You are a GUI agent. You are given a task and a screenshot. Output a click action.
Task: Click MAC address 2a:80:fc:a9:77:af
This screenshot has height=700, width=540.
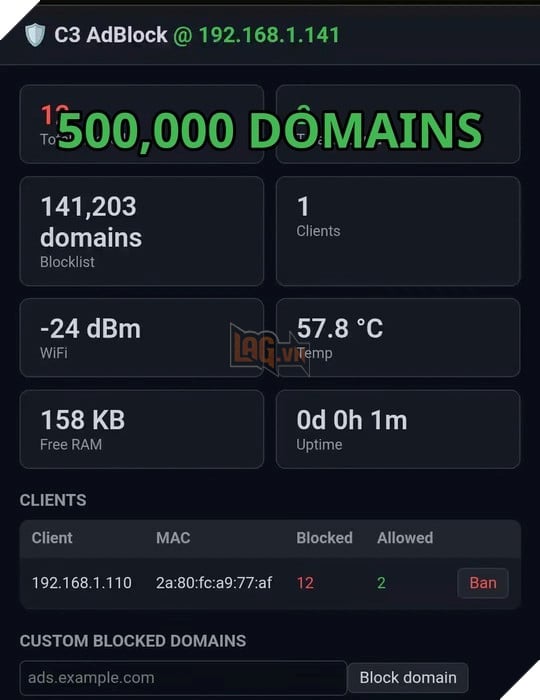214,583
